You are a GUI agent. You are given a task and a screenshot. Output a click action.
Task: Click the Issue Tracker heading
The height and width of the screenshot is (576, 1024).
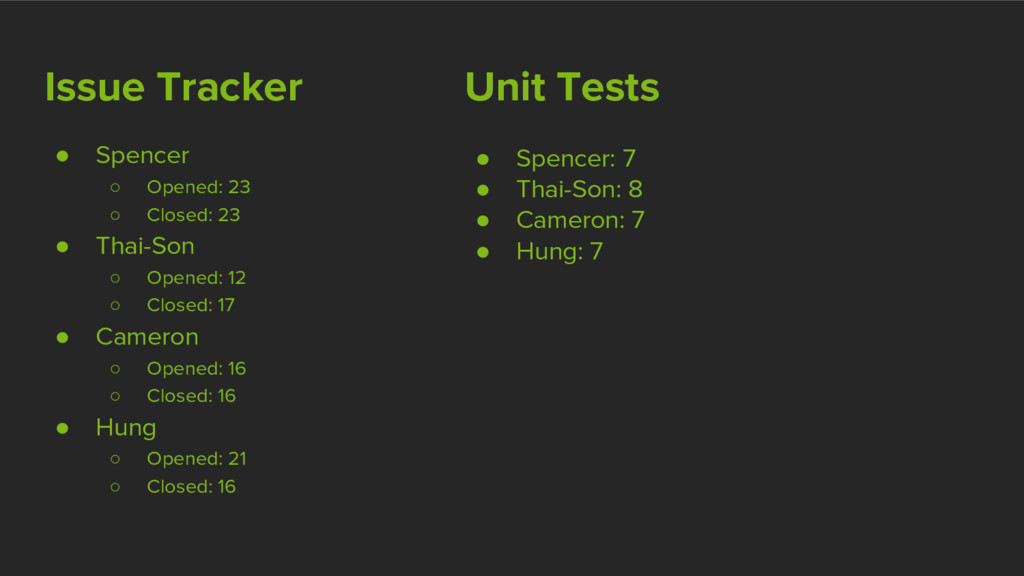tap(174, 87)
